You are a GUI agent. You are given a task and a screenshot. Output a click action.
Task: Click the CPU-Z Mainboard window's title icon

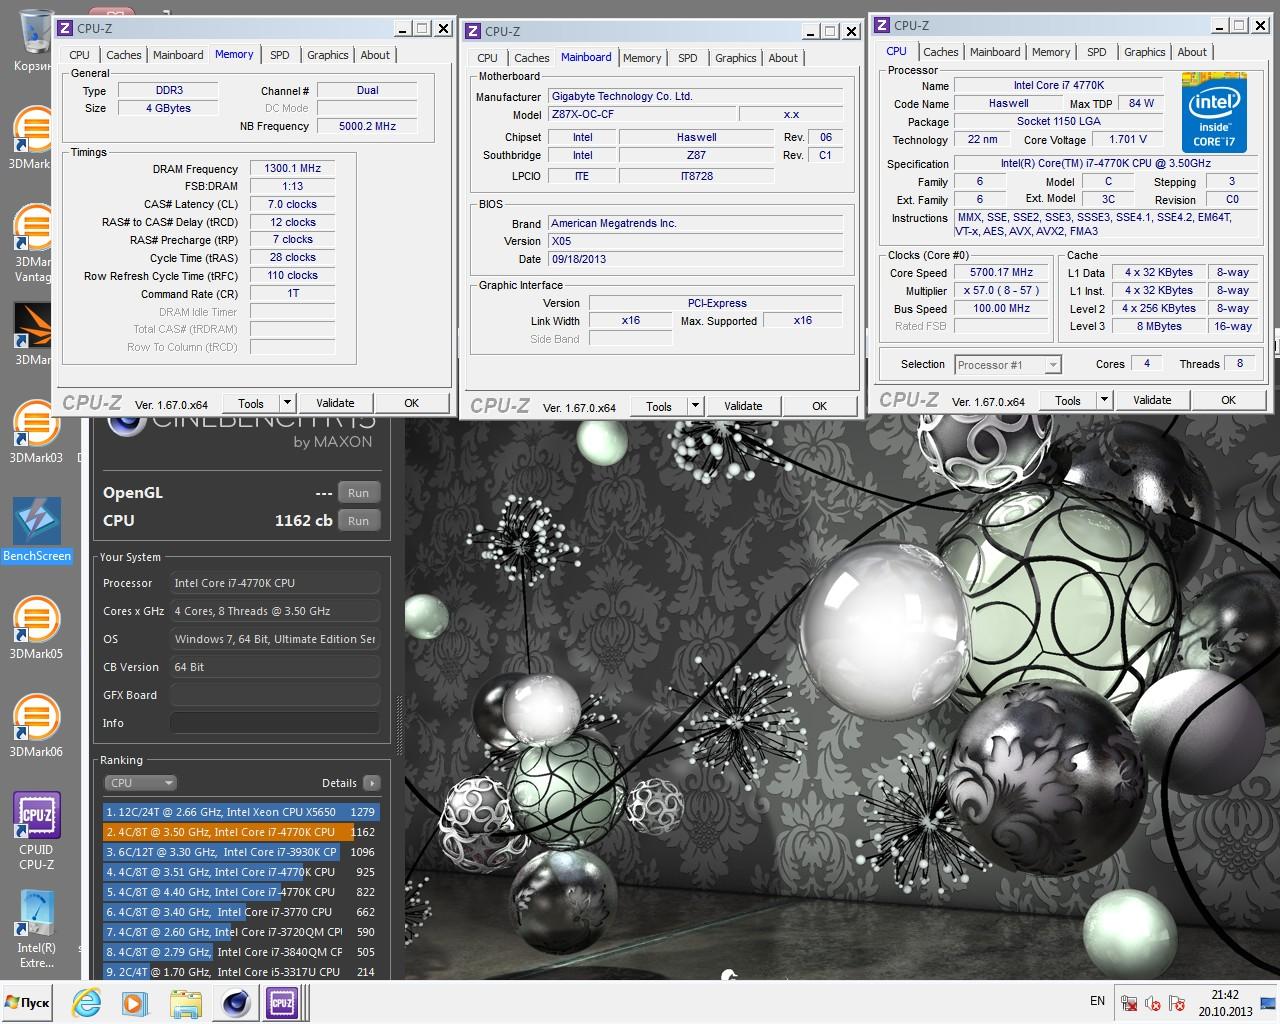474,31
